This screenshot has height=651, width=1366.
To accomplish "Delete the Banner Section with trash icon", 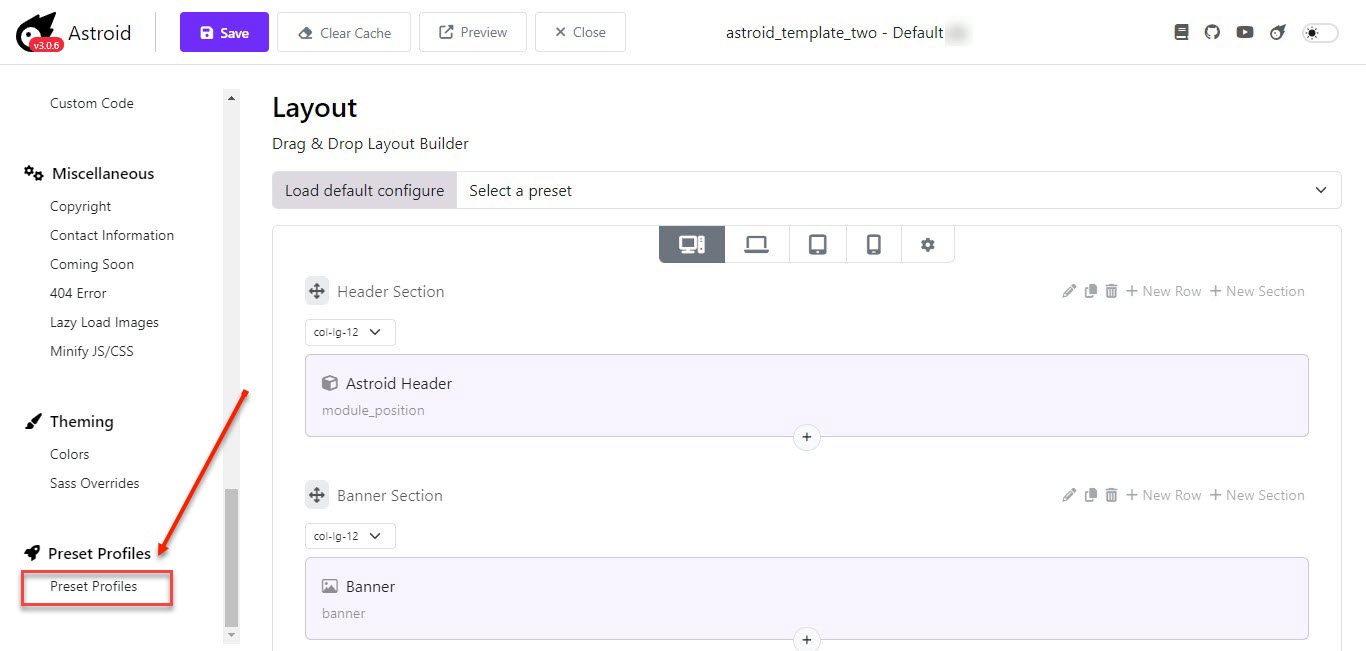I will click(x=1111, y=495).
